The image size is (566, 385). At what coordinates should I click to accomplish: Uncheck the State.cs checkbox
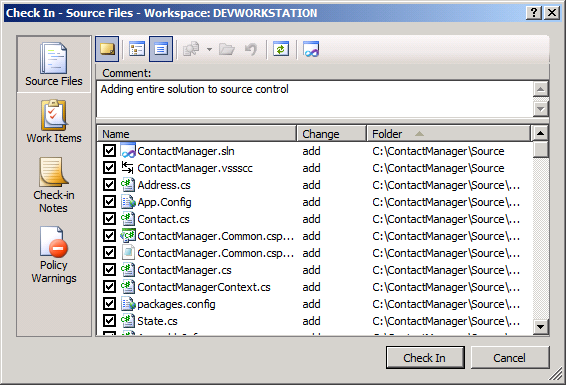coord(109,320)
